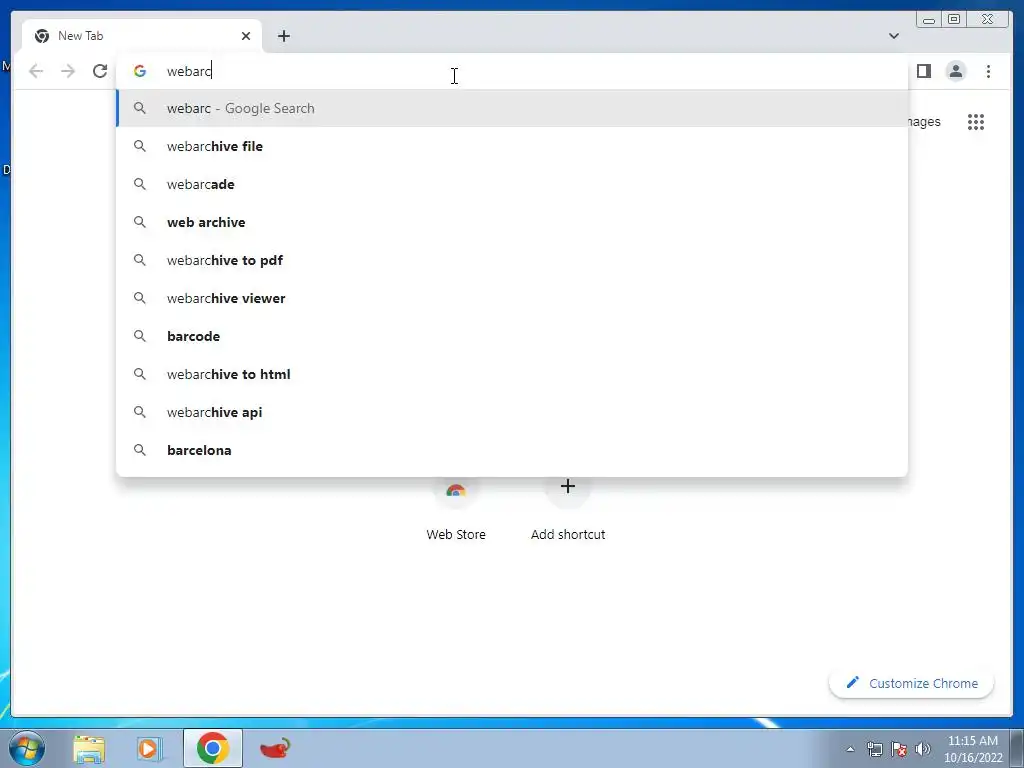Click the Google logo icon in the omnibox
The image size is (1024, 768).
click(140, 71)
